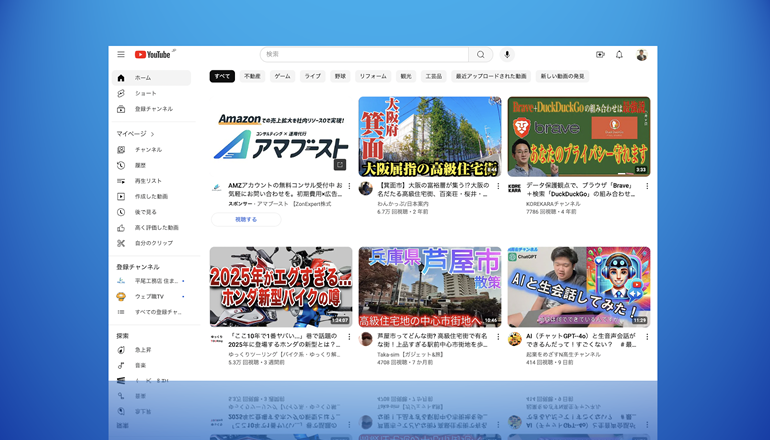Open 再生リスト playlists
Image resolution: width=770 pixels, height=440 pixels.
(x=151, y=181)
